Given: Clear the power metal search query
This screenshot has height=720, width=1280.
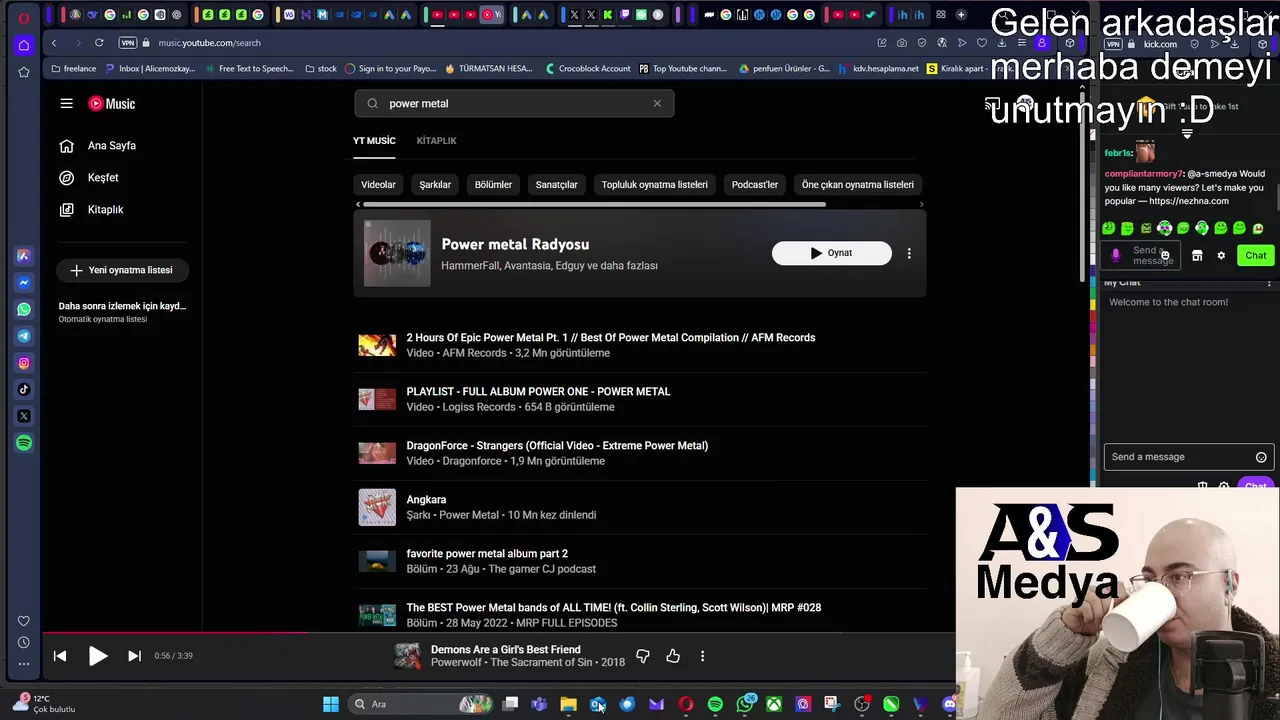Looking at the screenshot, I should 657,103.
